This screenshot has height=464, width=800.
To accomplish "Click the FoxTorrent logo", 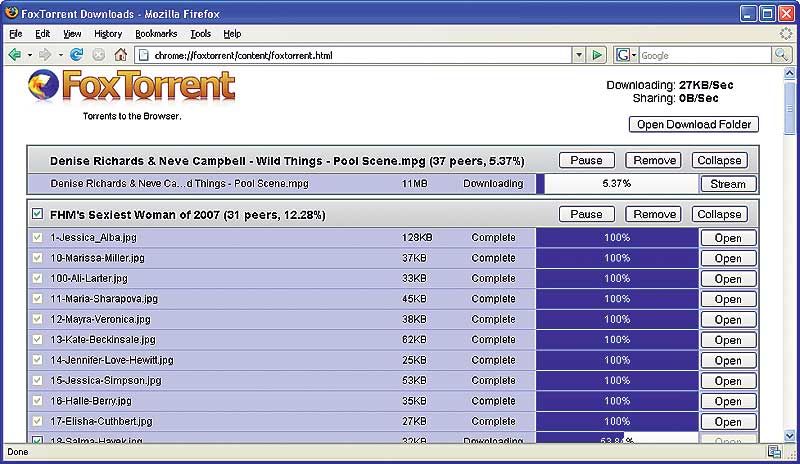I will click(132, 87).
